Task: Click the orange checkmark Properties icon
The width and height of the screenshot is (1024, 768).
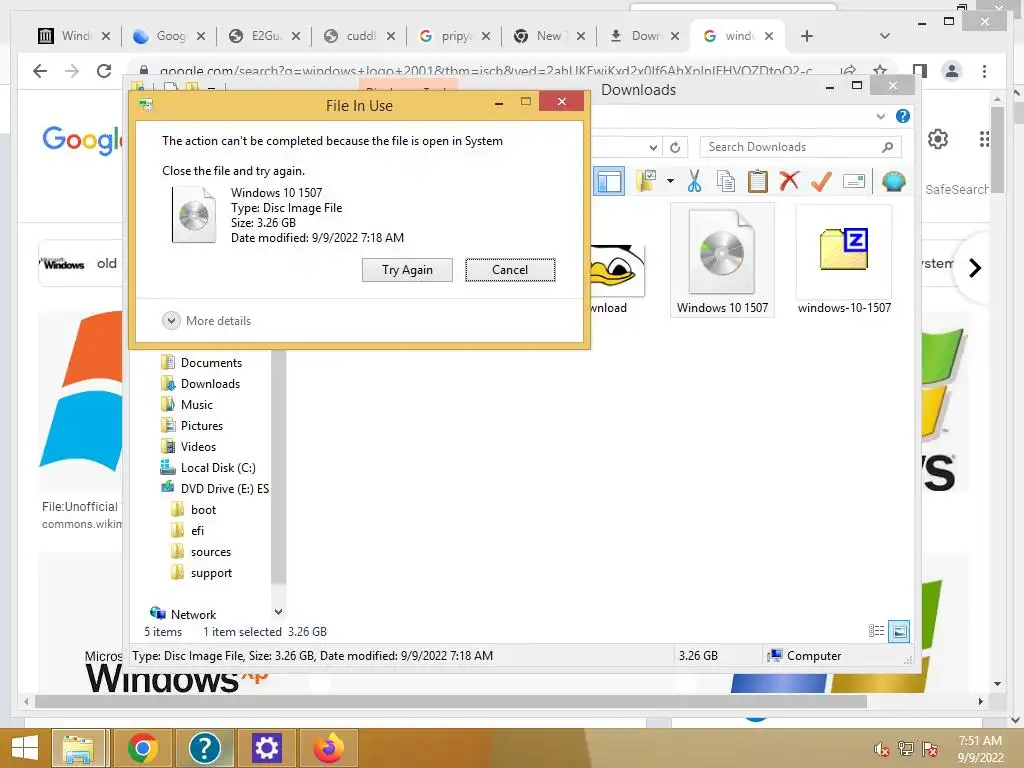Action: click(821, 181)
